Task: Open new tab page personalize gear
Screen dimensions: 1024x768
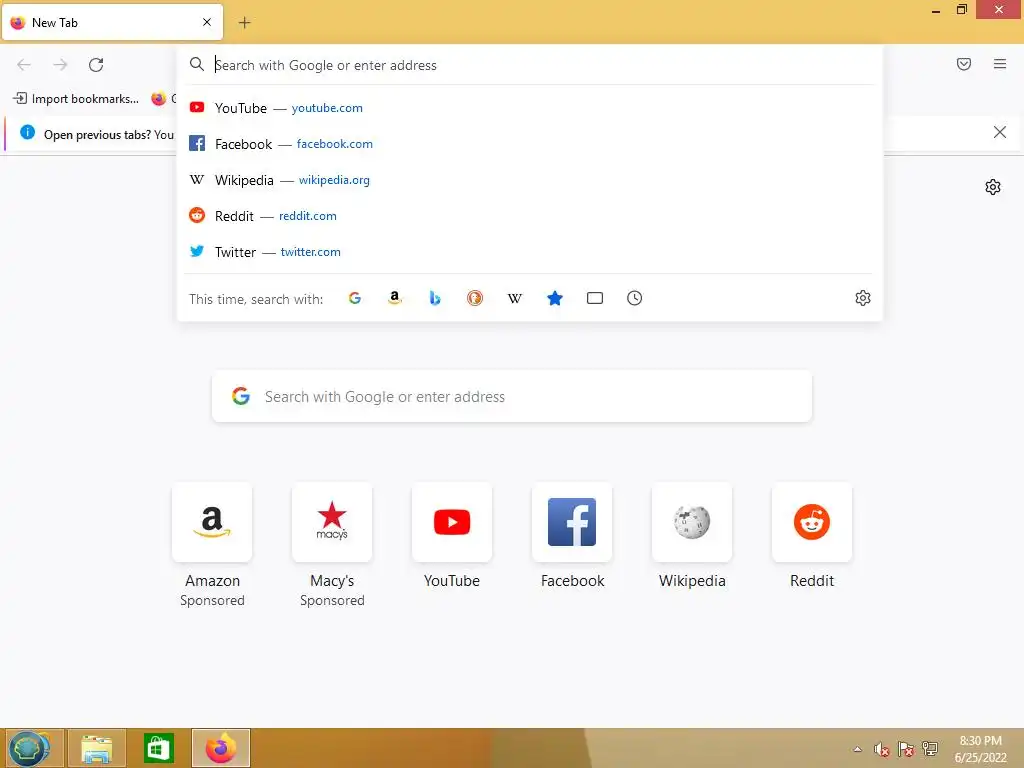Action: (993, 187)
